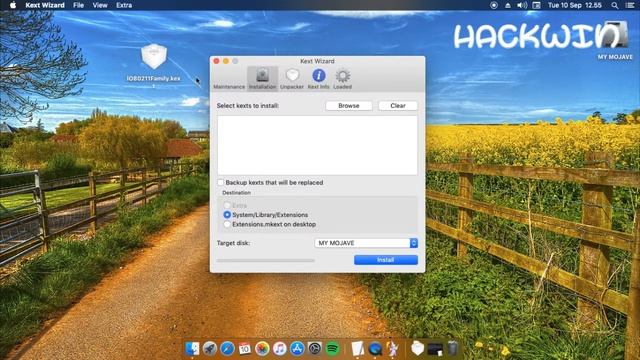This screenshot has height=360, width=640.
Task: Switch to the Unpacker tool
Action: click(x=292, y=79)
